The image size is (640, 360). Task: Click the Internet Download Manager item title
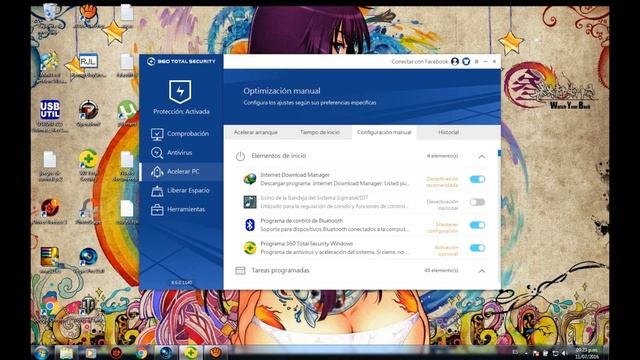295,175
